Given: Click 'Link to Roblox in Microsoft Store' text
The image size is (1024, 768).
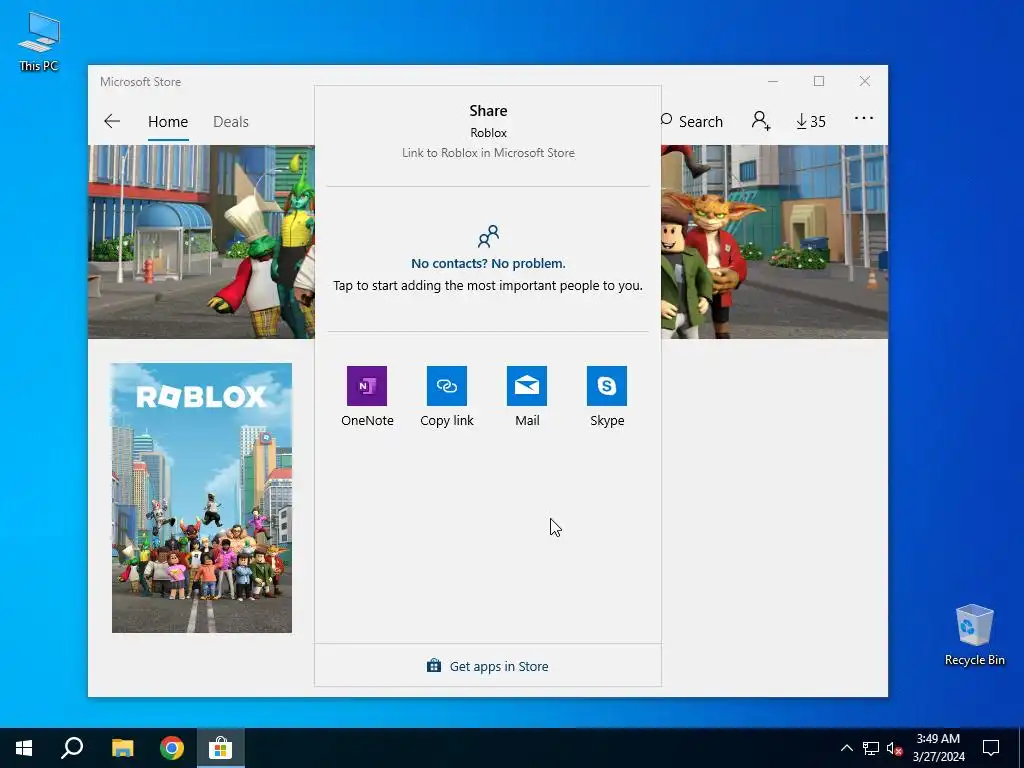Looking at the screenshot, I should 488,153.
